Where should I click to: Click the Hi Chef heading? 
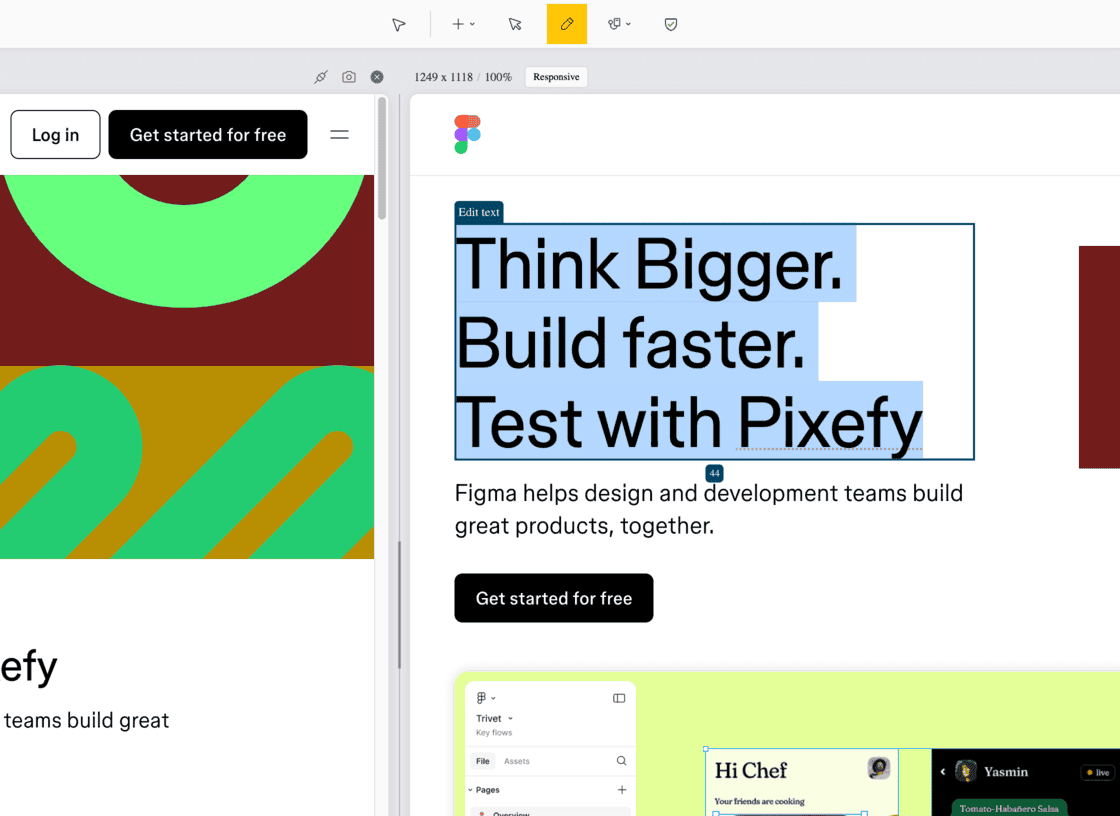pyautogui.click(x=751, y=770)
